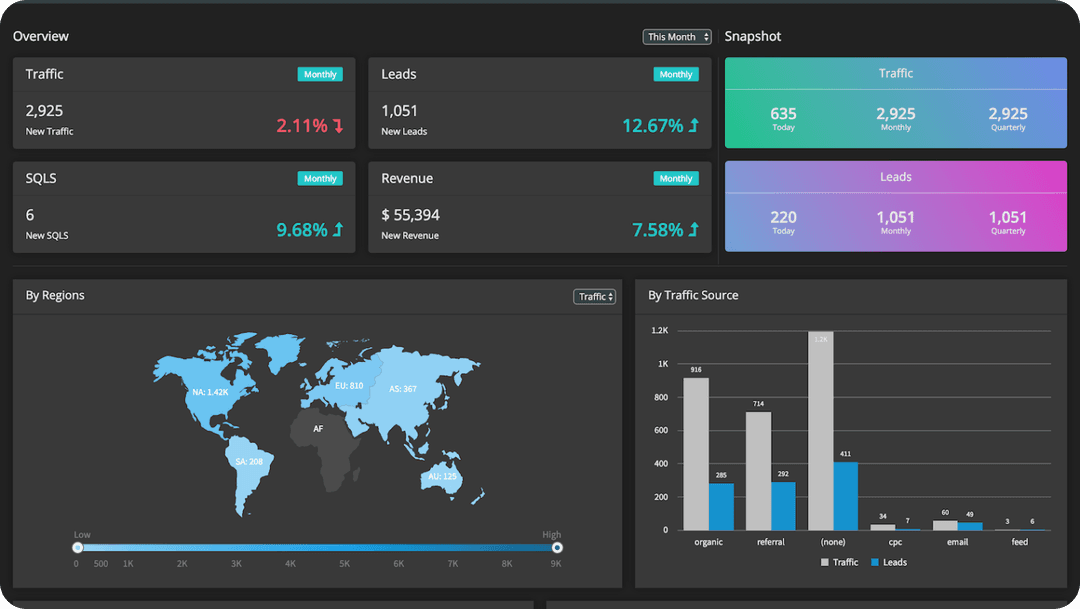
Task: Click the $ 55,394 revenue value
Action: [411, 215]
